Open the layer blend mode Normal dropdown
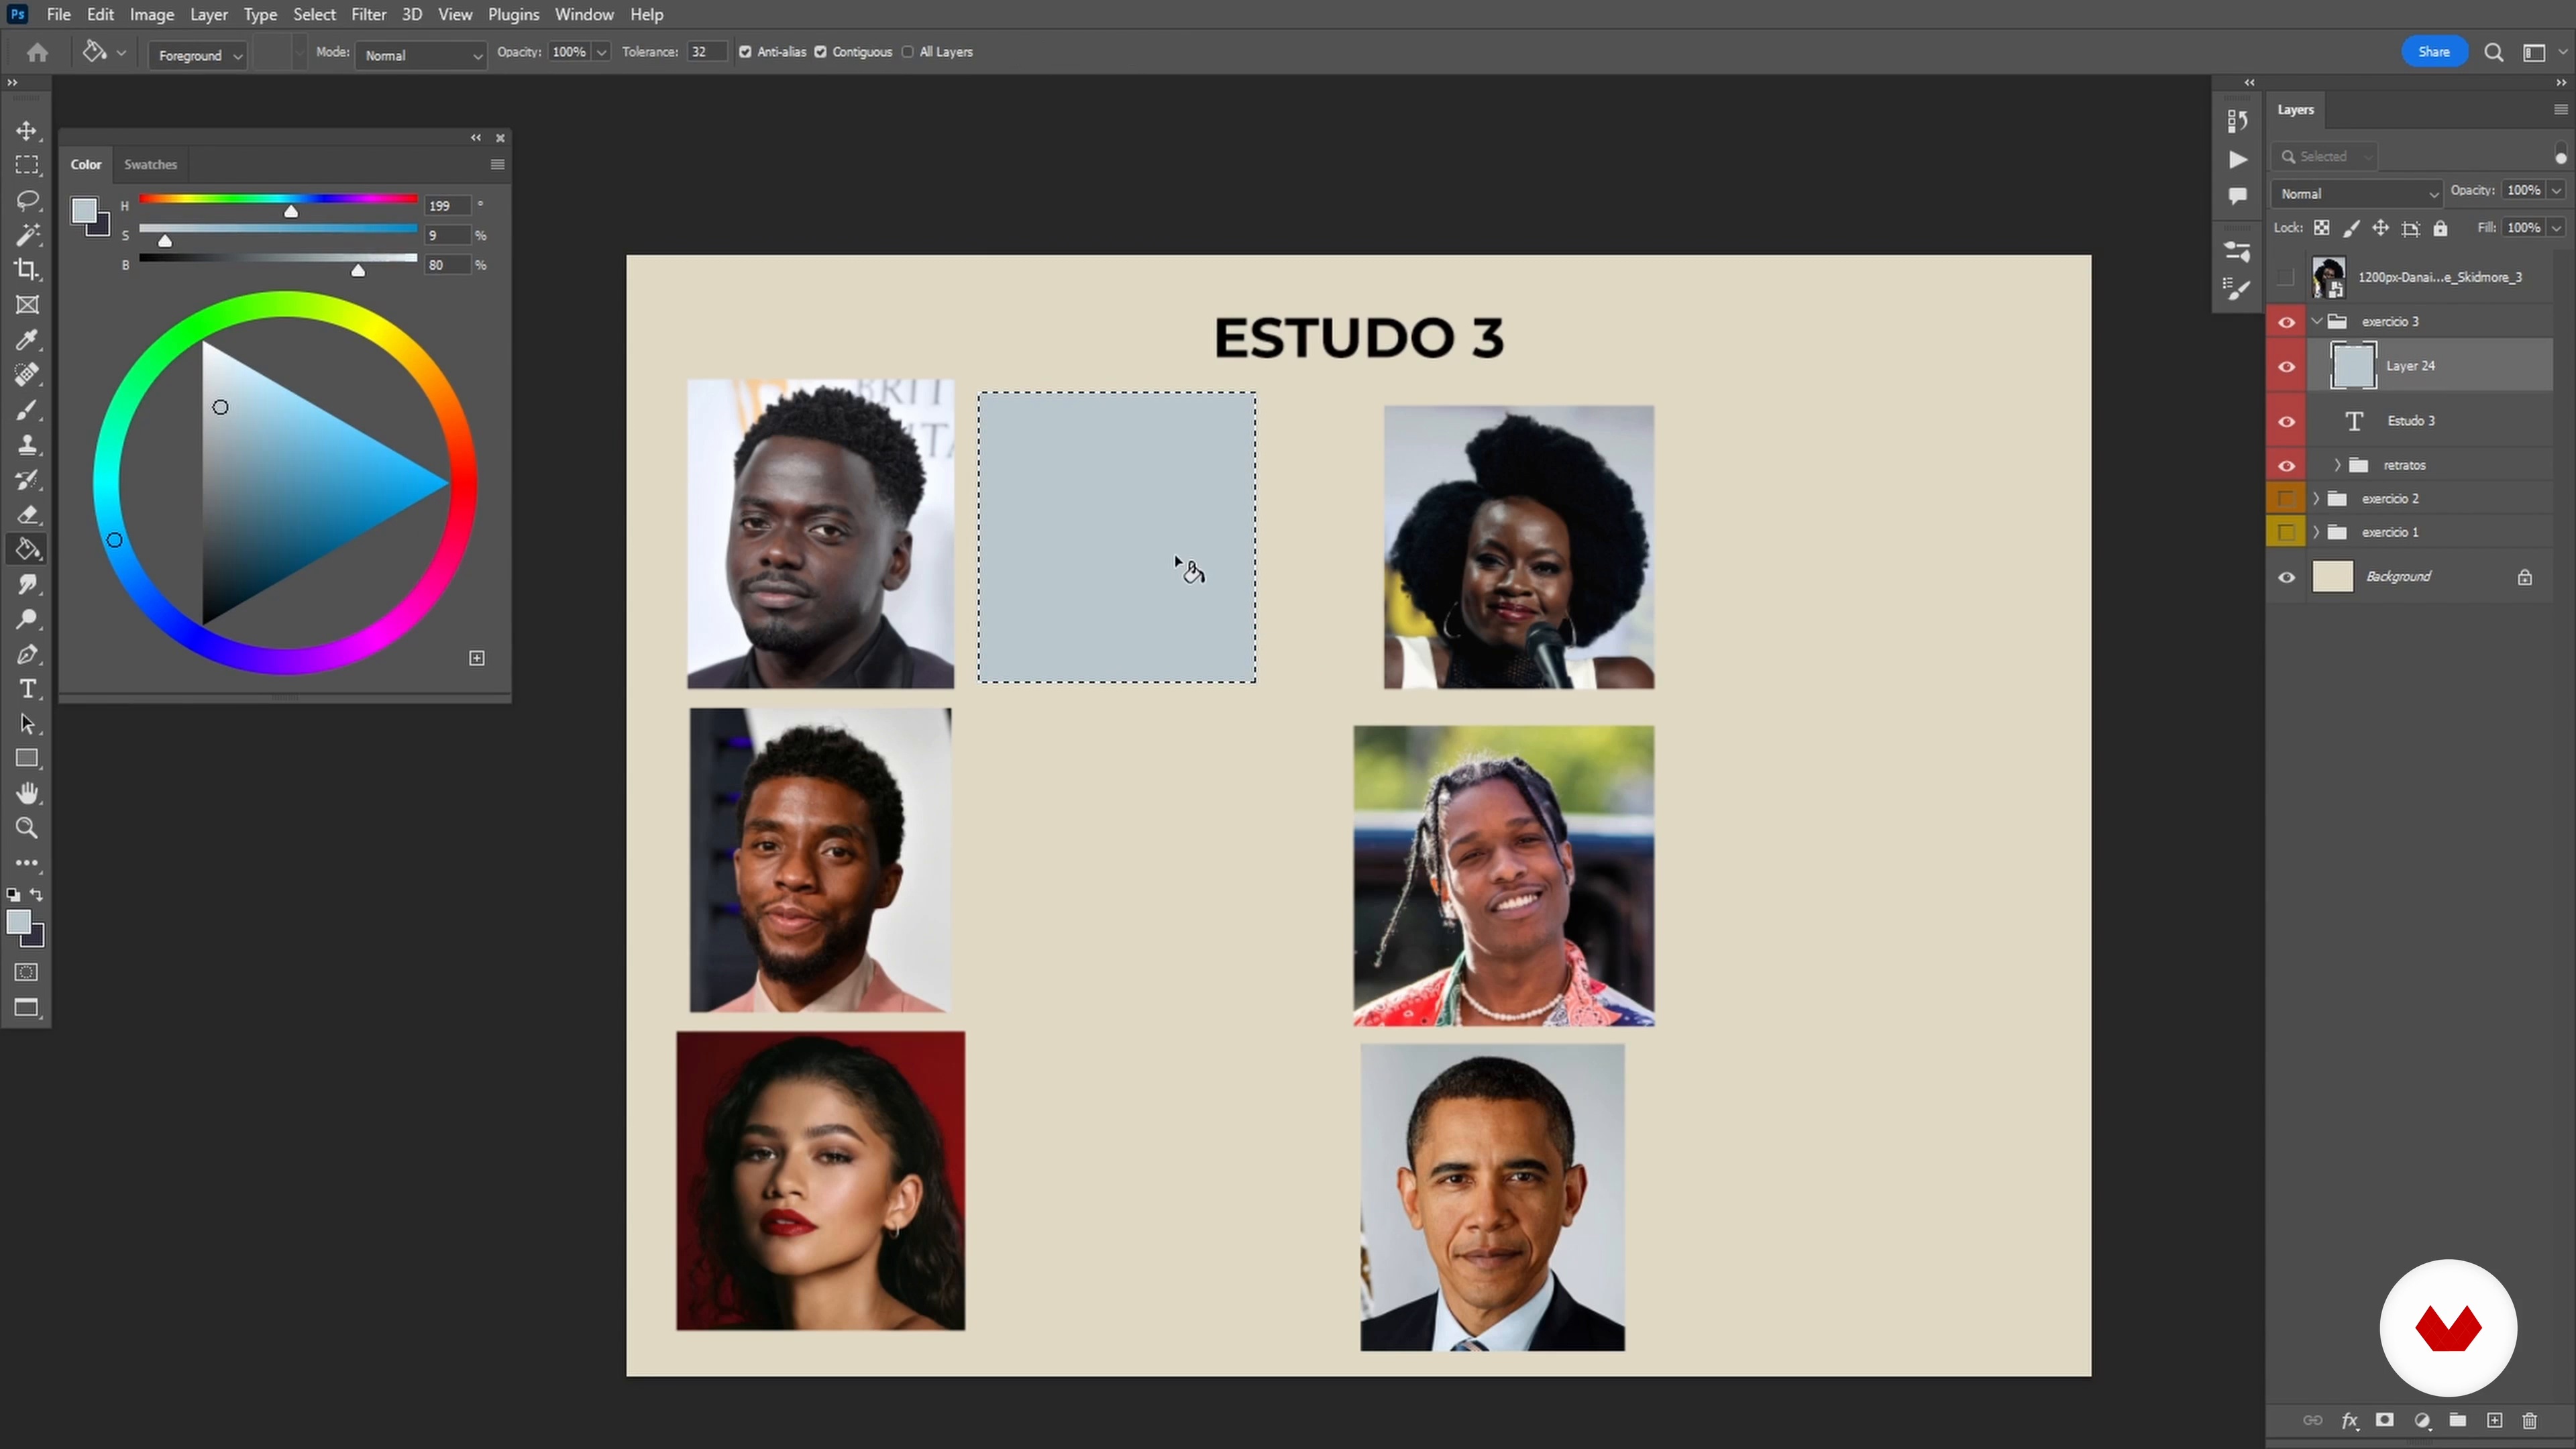Viewport: 2576px width, 1449px height. point(2357,193)
